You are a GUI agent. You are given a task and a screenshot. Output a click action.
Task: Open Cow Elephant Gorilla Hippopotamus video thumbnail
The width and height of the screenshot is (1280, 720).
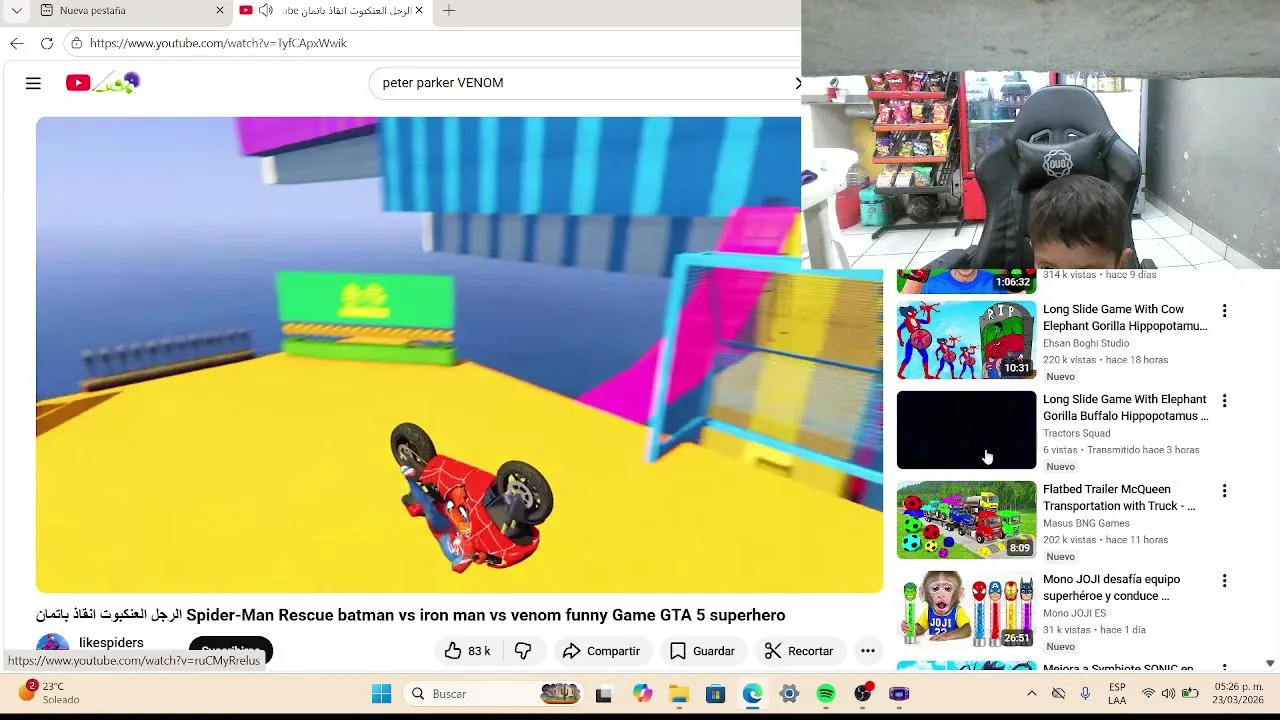[x=966, y=340]
